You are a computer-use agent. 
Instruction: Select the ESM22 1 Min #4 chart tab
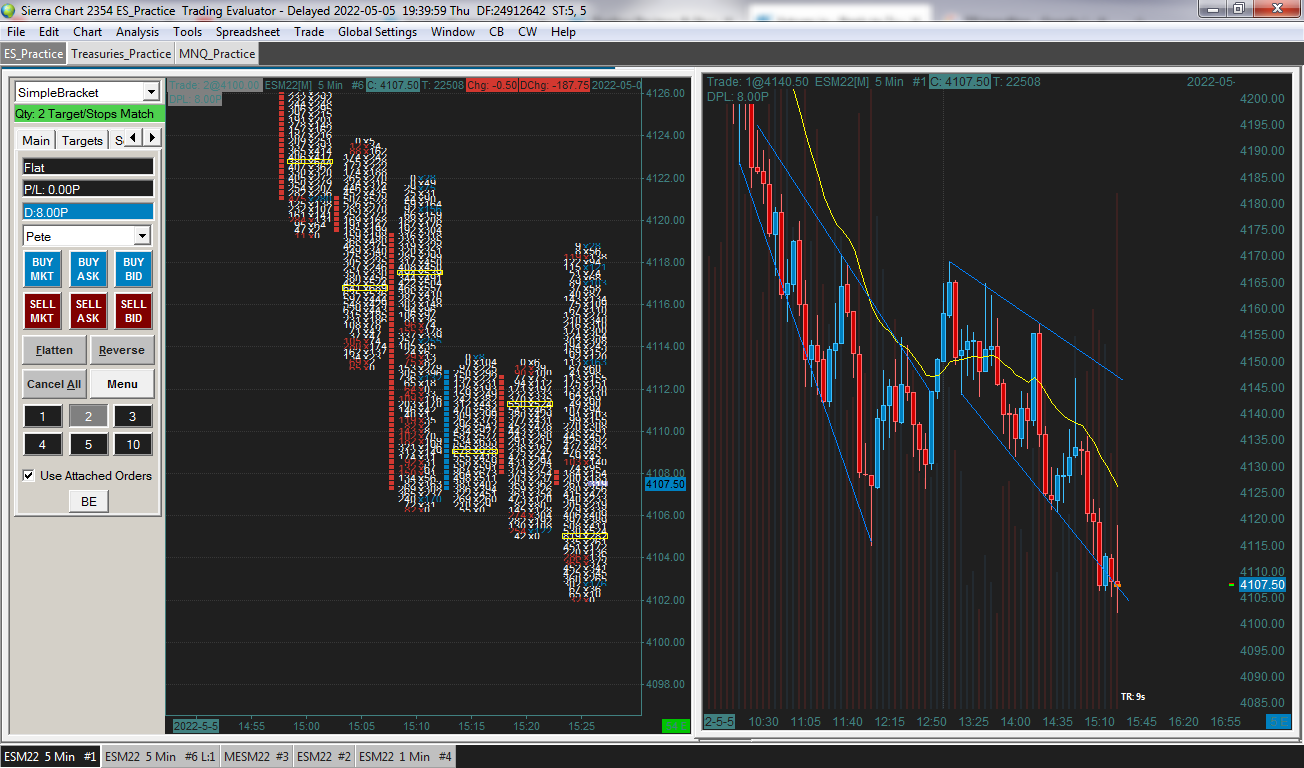click(x=406, y=757)
